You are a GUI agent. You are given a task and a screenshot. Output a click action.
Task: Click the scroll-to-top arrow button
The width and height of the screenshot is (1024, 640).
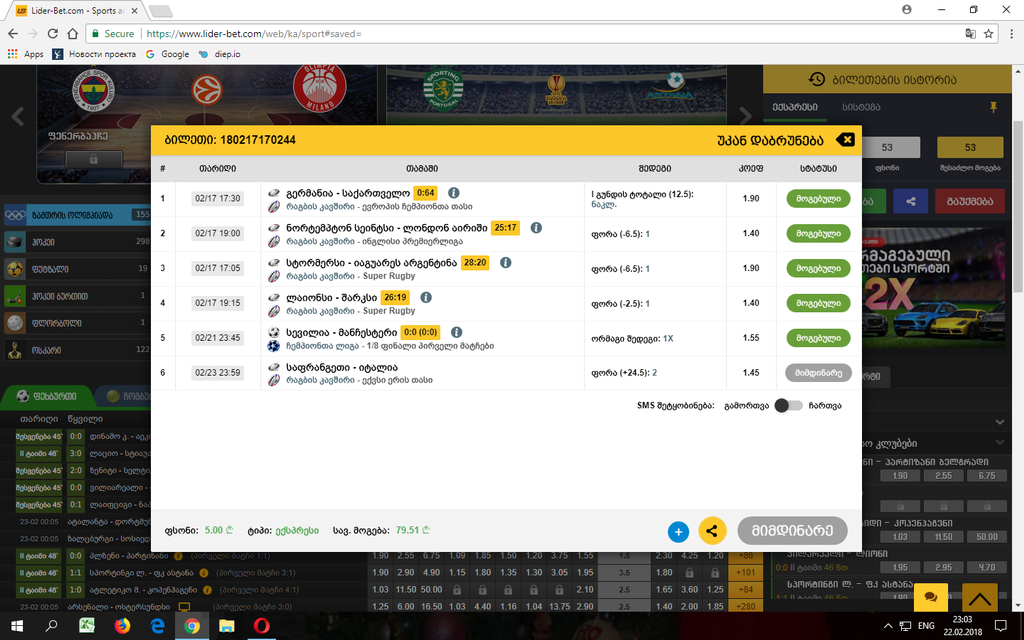tap(980, 599)
